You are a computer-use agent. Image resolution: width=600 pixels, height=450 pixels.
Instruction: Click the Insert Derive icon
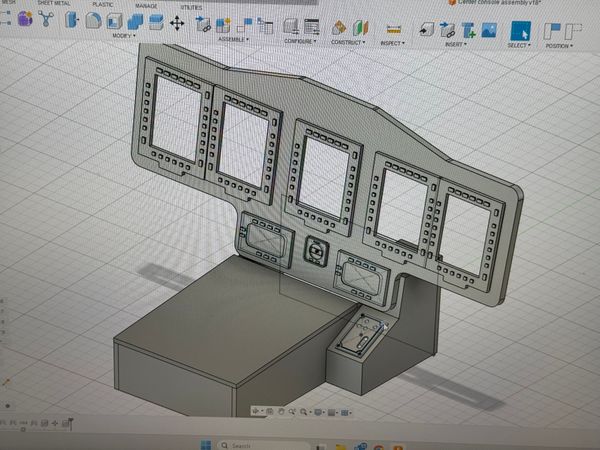click(426, 29)
